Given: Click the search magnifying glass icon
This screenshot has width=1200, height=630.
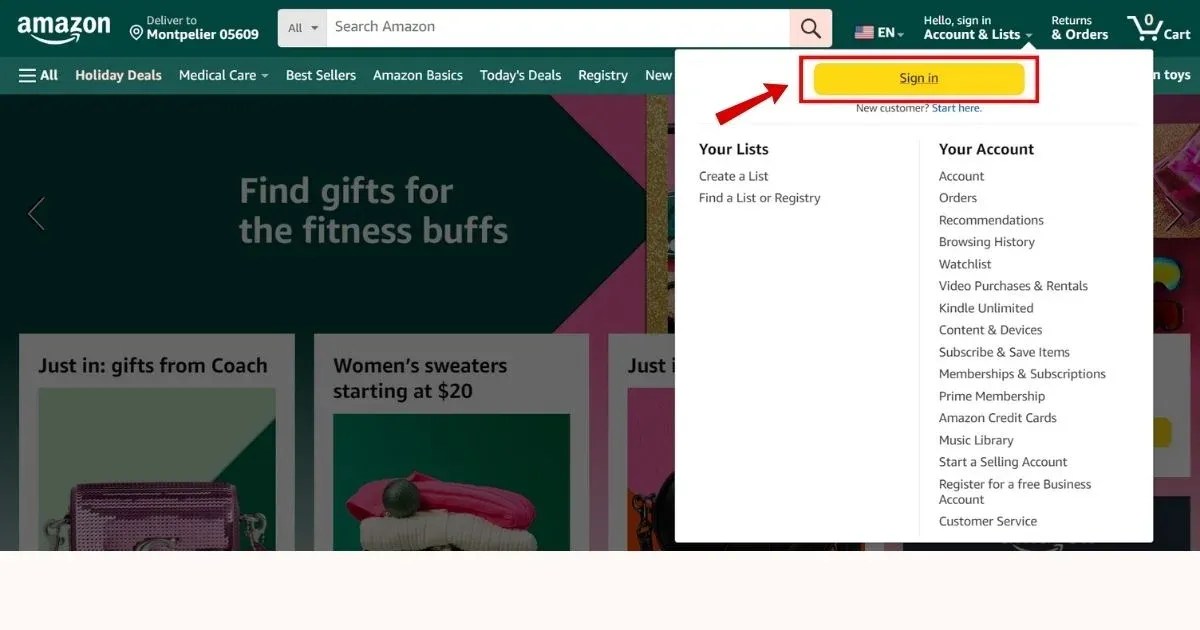Looking at the screenshot, I should 810,27.
